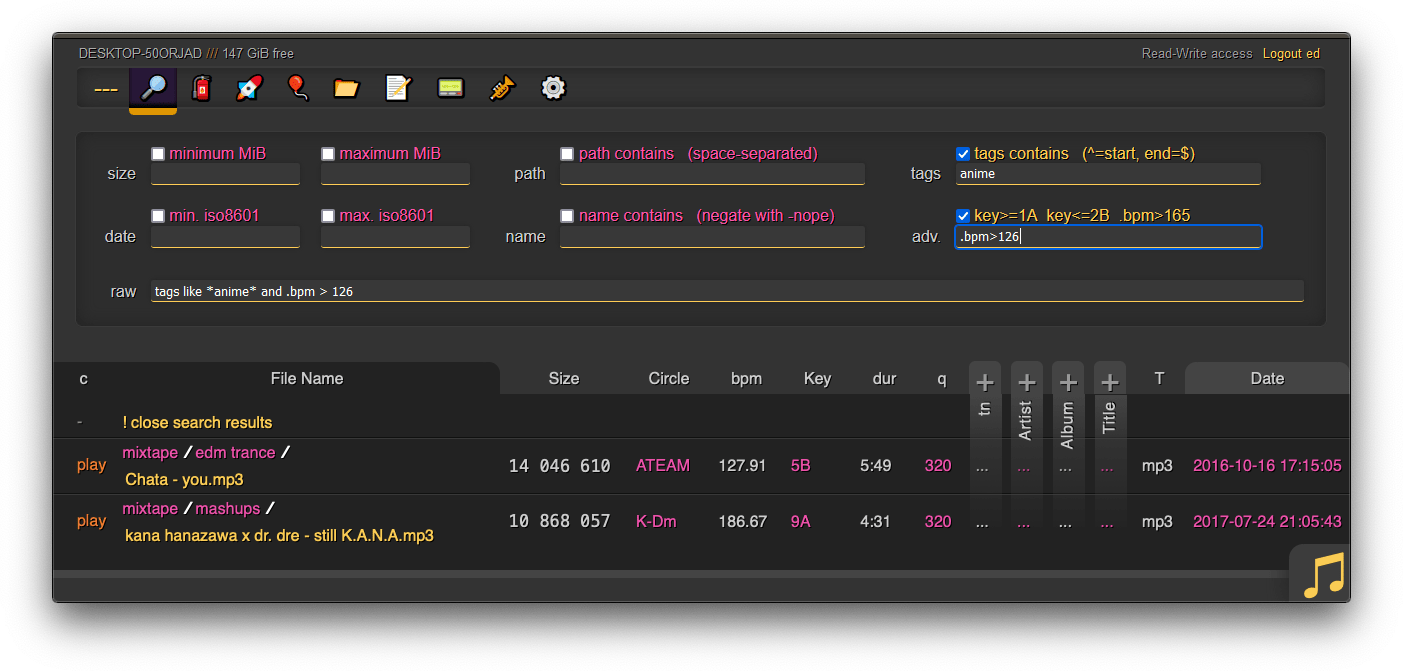Open the notepad document editor icon
Viewport: 1403px width, 671px height.
coord(397,88)
